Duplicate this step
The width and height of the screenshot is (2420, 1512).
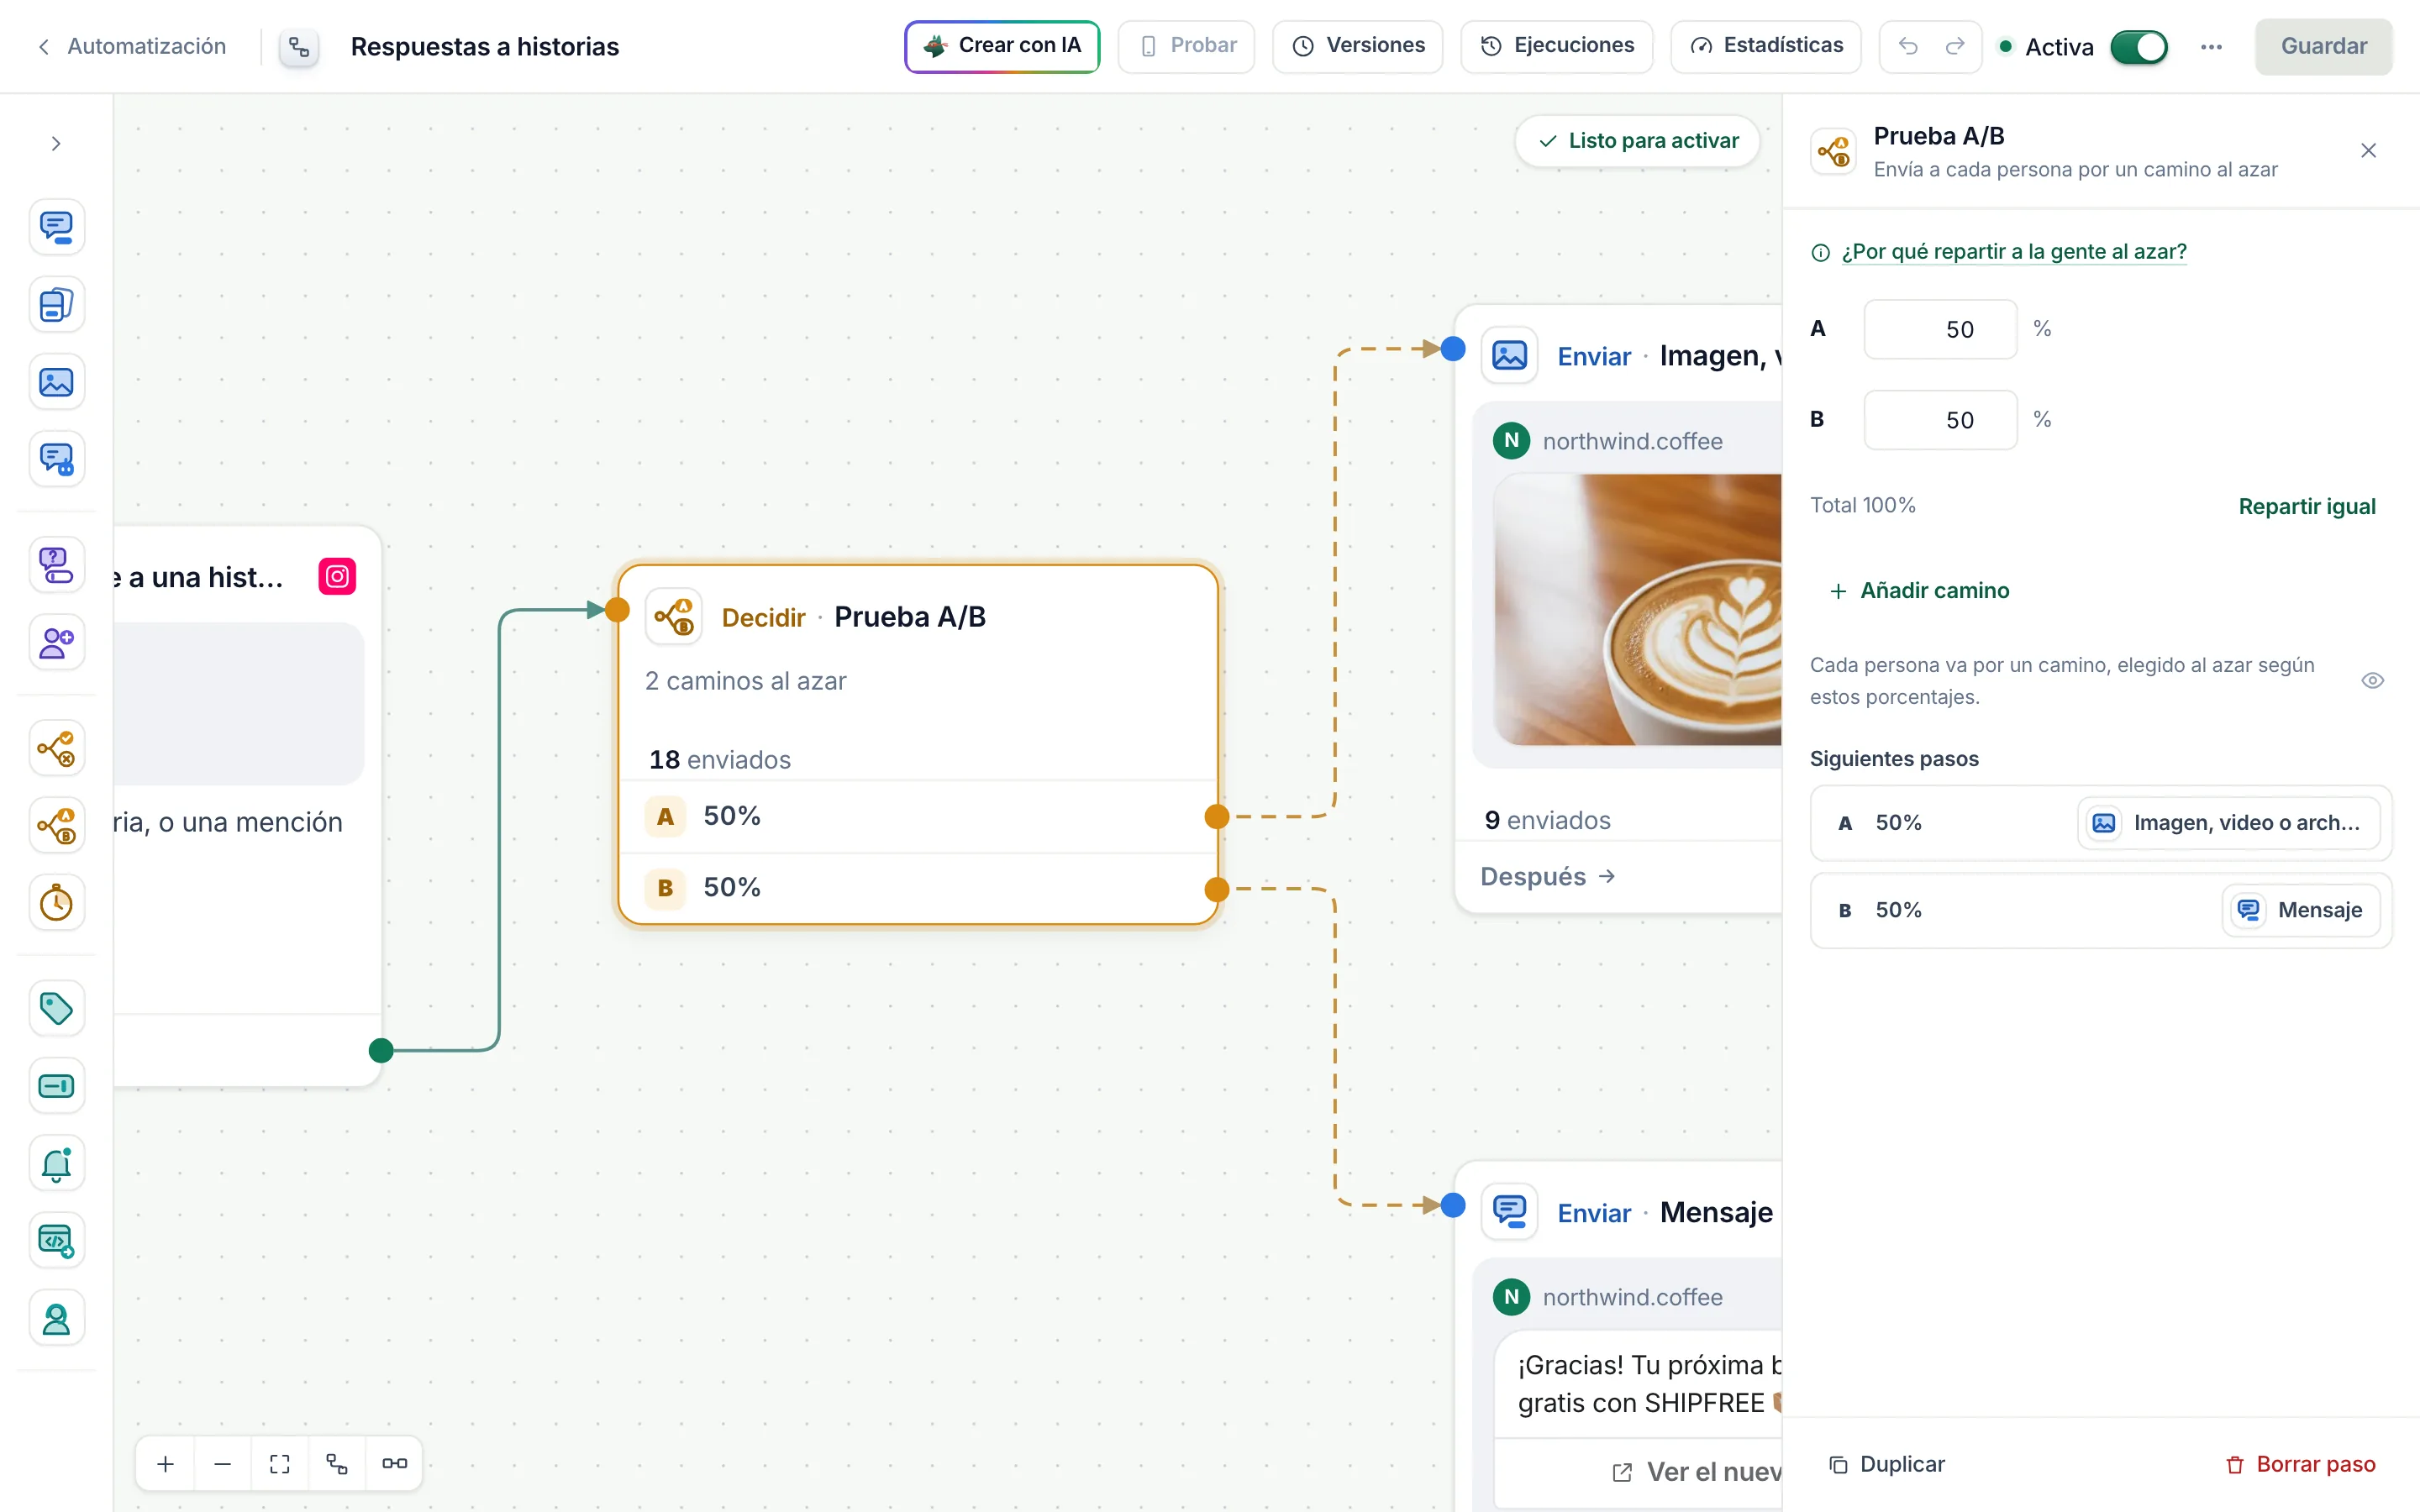[x=1886, y=1464]
